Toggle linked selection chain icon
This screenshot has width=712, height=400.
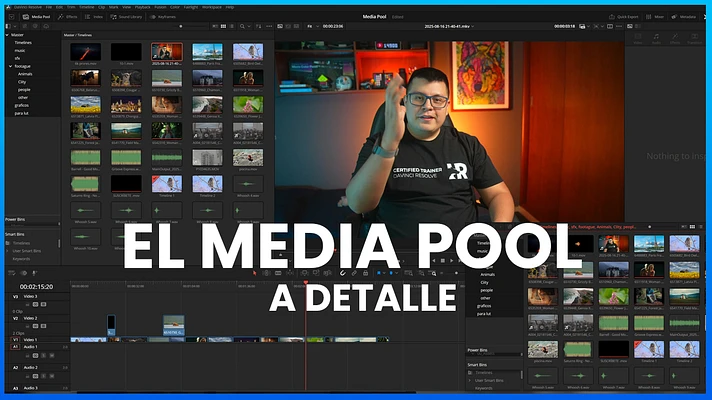click(354, 273)
